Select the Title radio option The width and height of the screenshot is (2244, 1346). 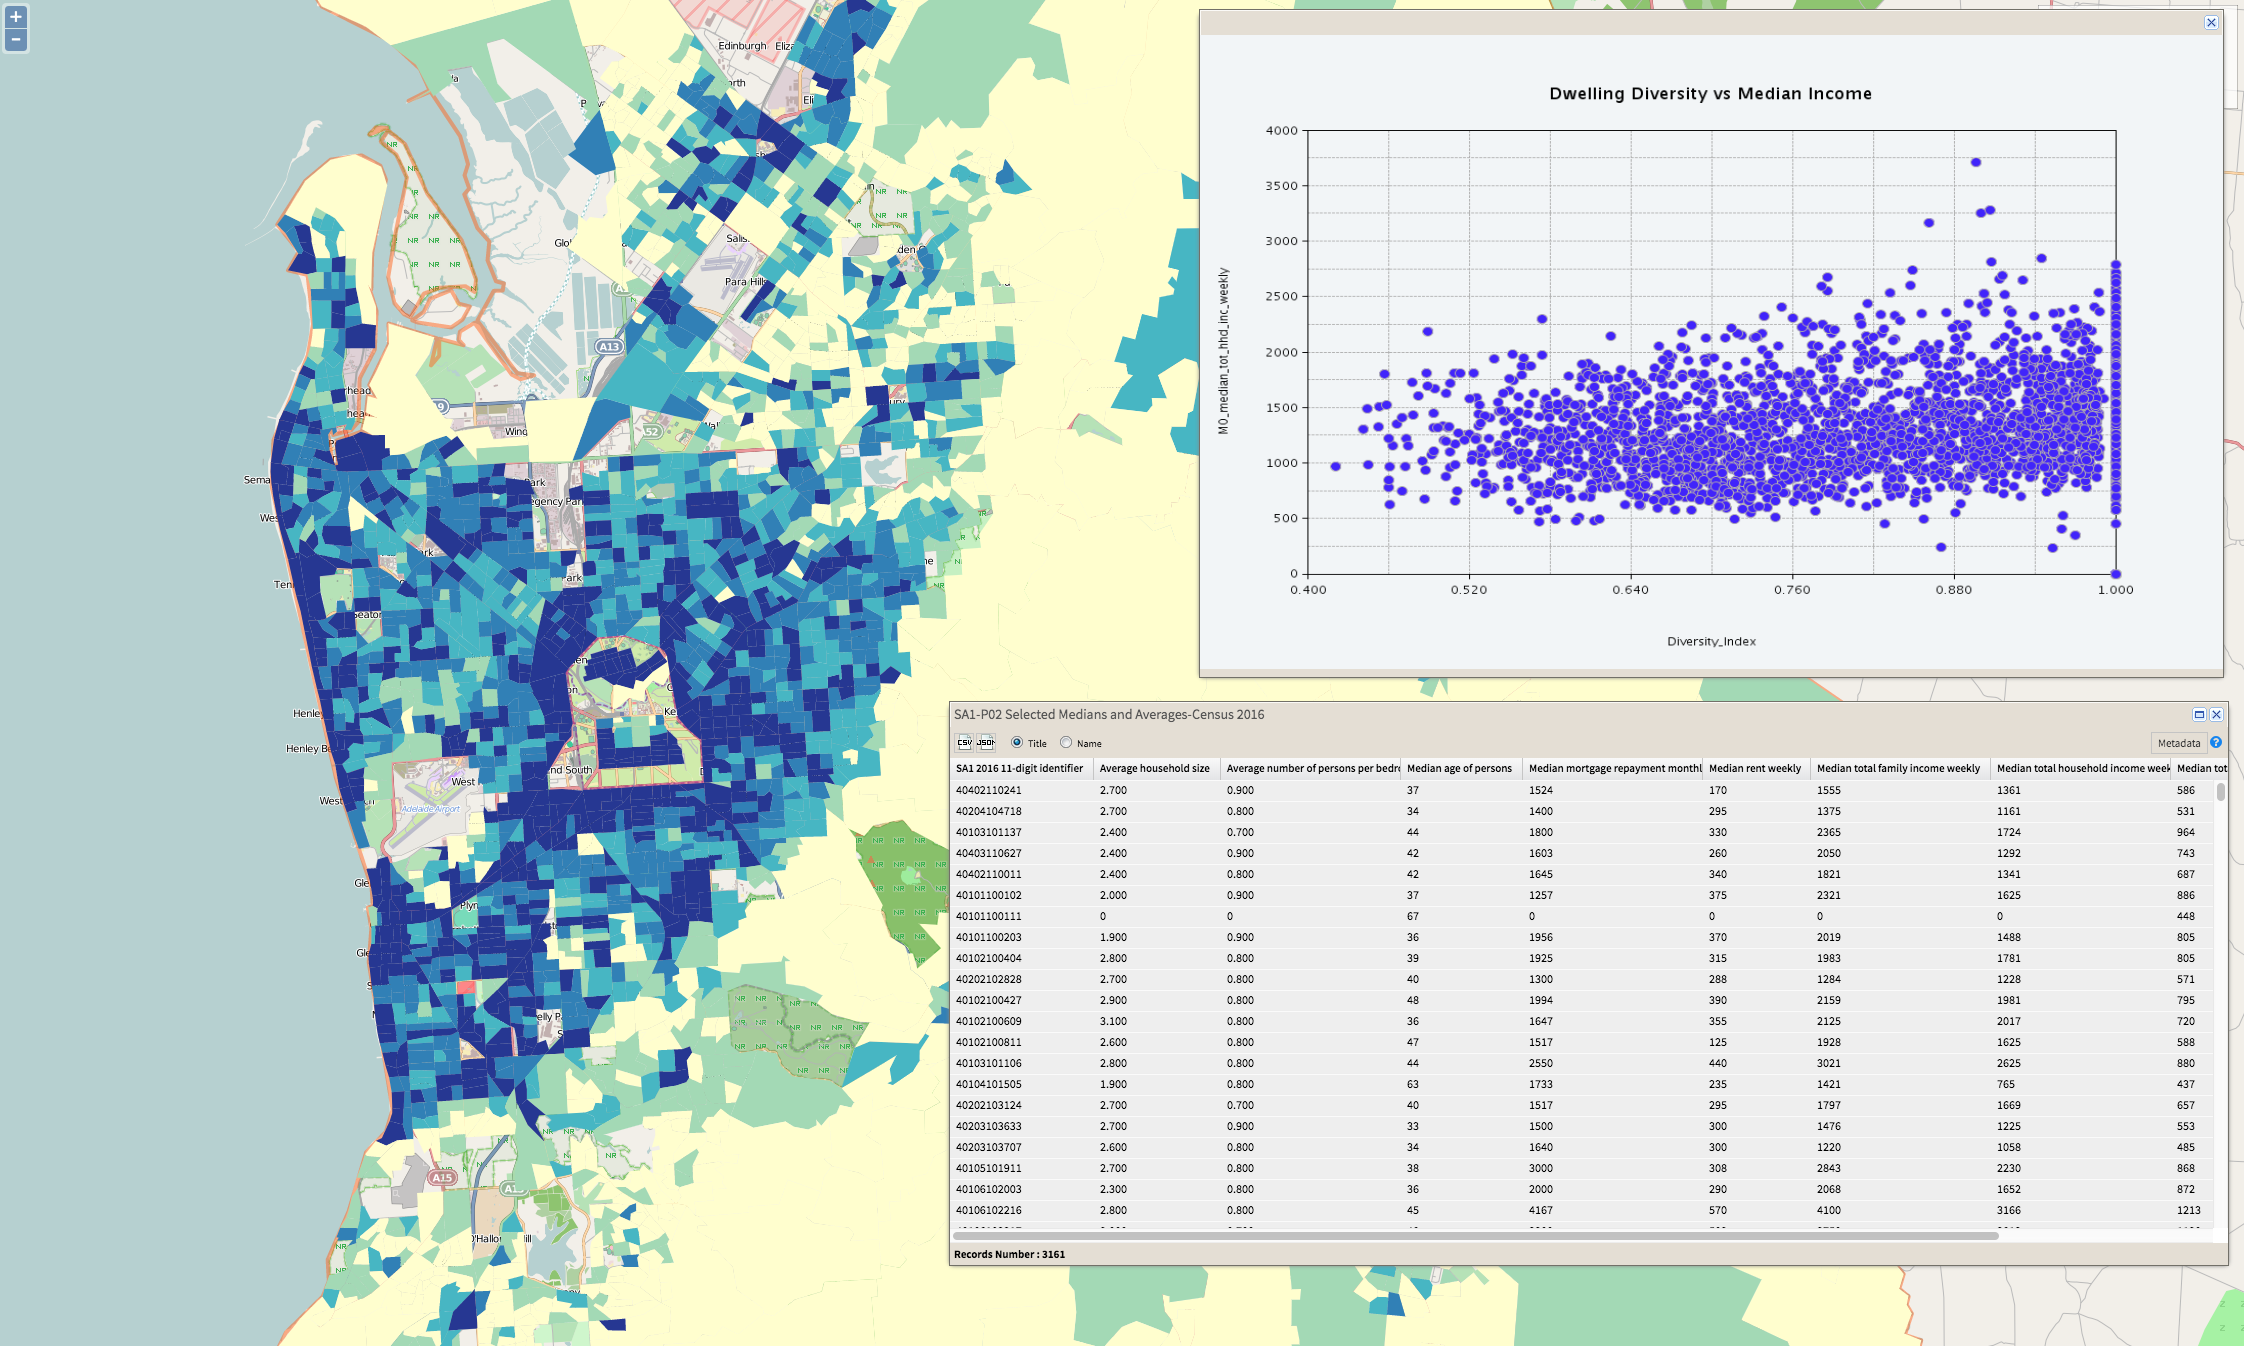click(1017, 742)
